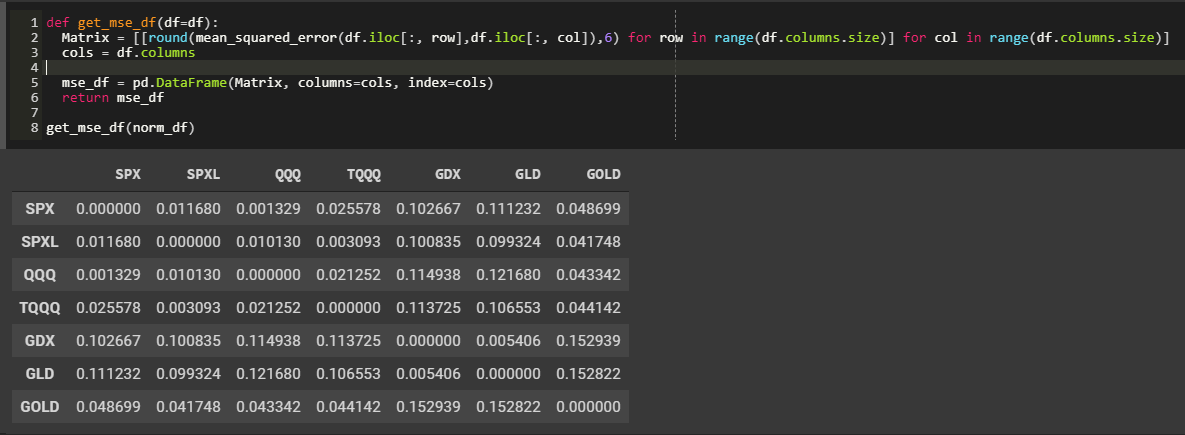This screenshot has height=435, width=1185.
Task: Select the SPX row index label
Action: [x=39, y=208]
